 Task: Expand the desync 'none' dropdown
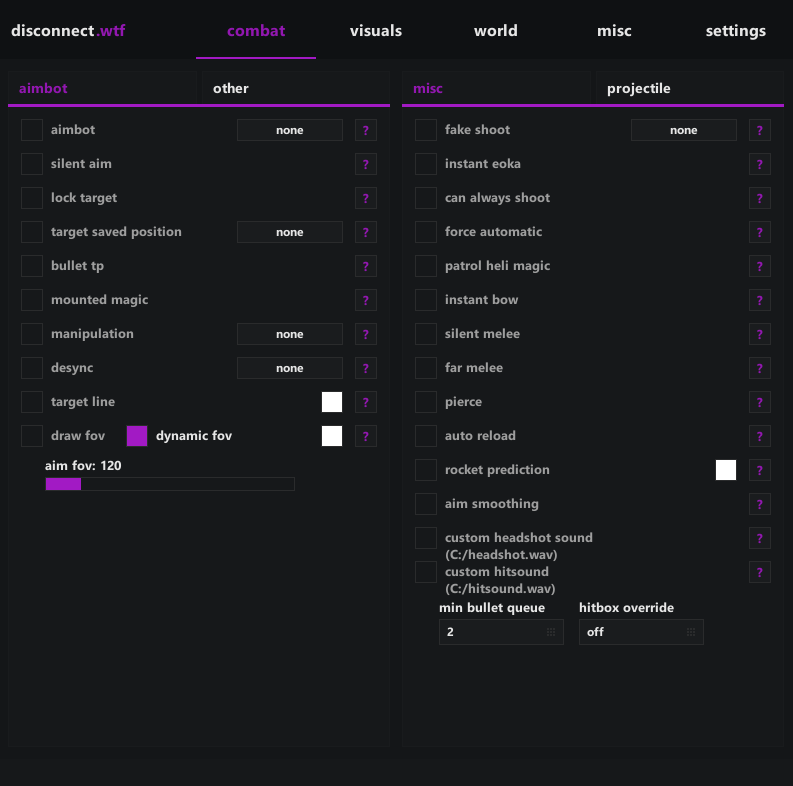[290, 368]
